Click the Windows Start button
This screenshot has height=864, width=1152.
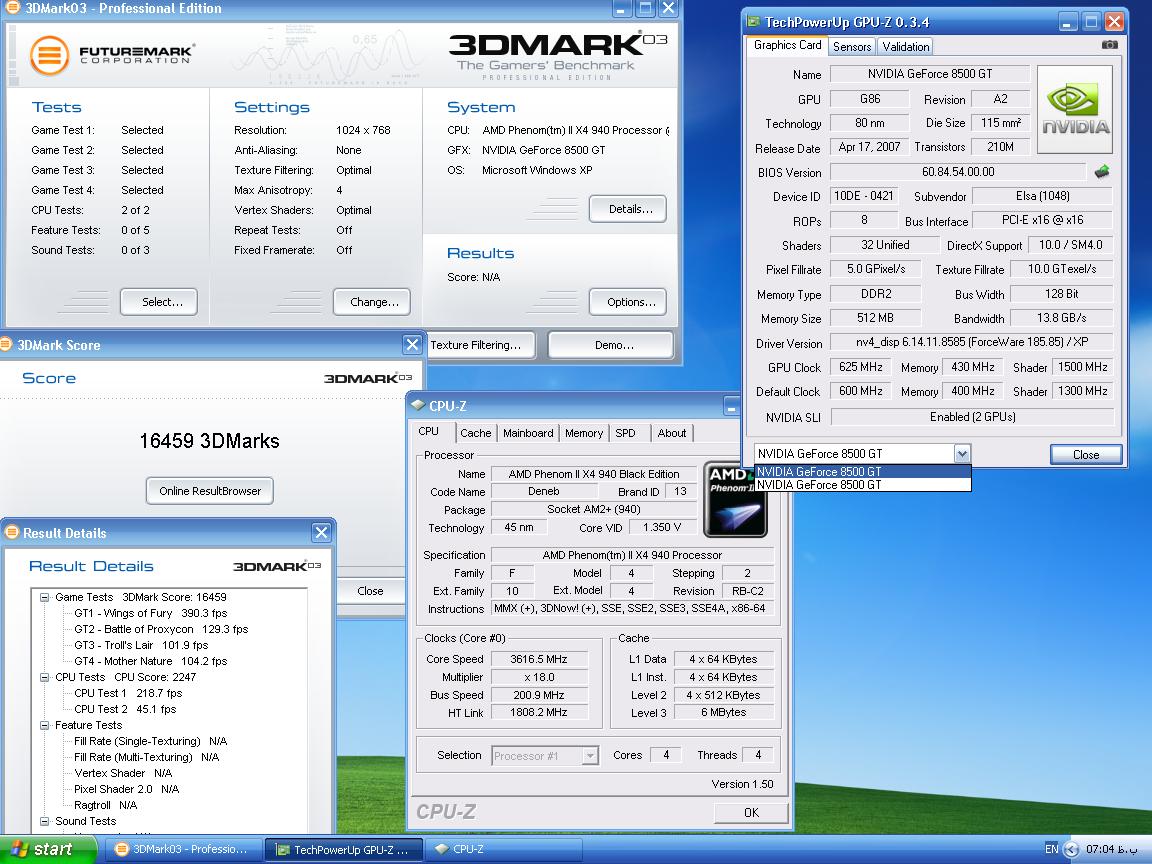[x=48, y=849]
